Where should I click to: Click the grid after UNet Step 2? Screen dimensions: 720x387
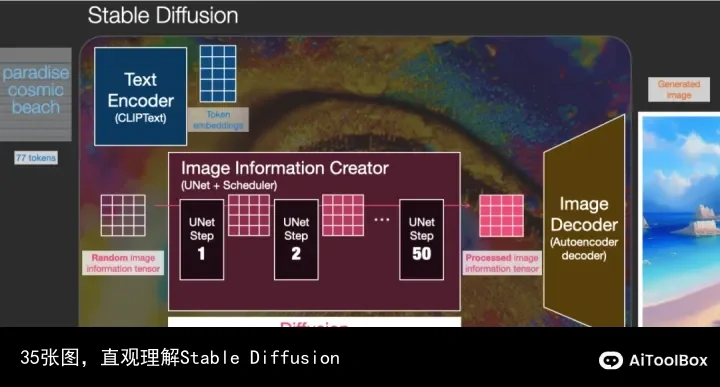point(343,215)
